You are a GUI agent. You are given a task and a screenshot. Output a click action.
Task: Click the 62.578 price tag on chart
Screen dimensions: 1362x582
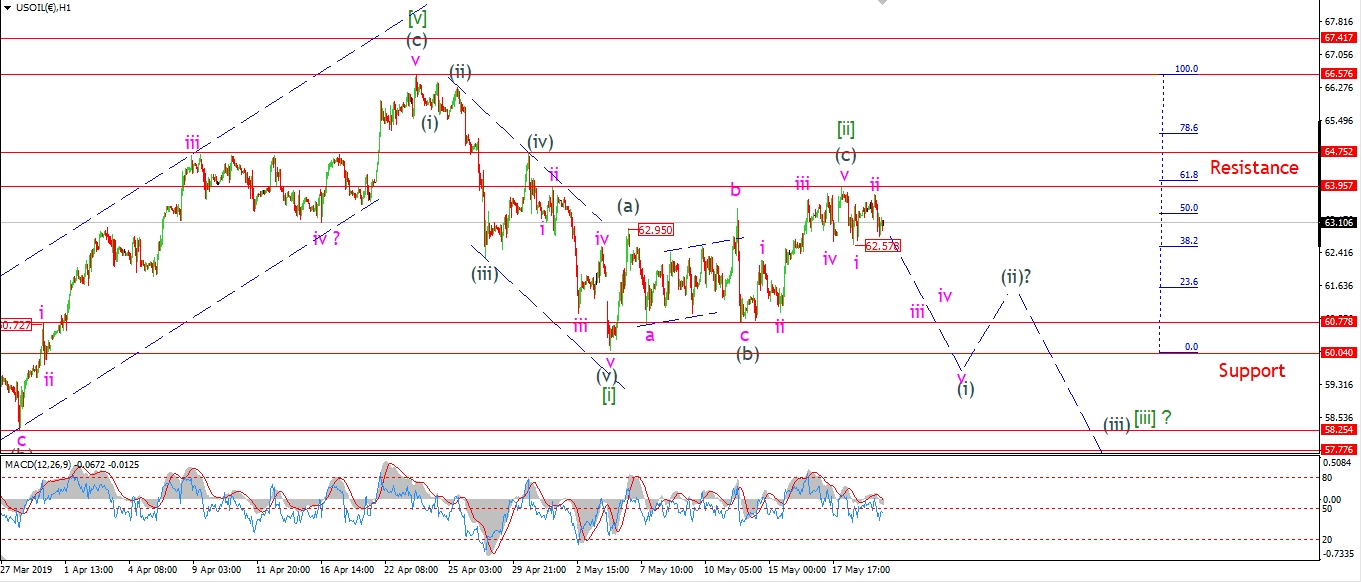(x=882, y=246)
